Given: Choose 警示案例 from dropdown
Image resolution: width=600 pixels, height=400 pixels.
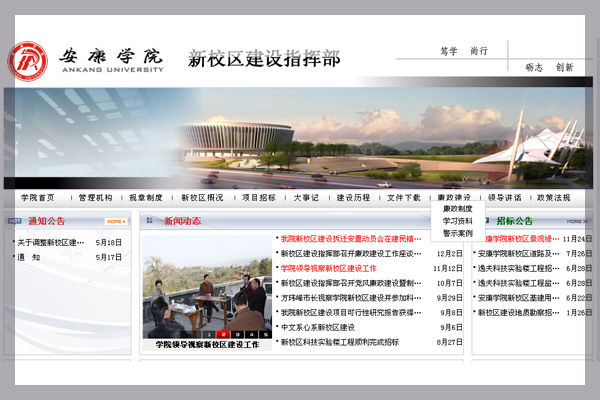Looking at the screenshot, I should 457,233.
